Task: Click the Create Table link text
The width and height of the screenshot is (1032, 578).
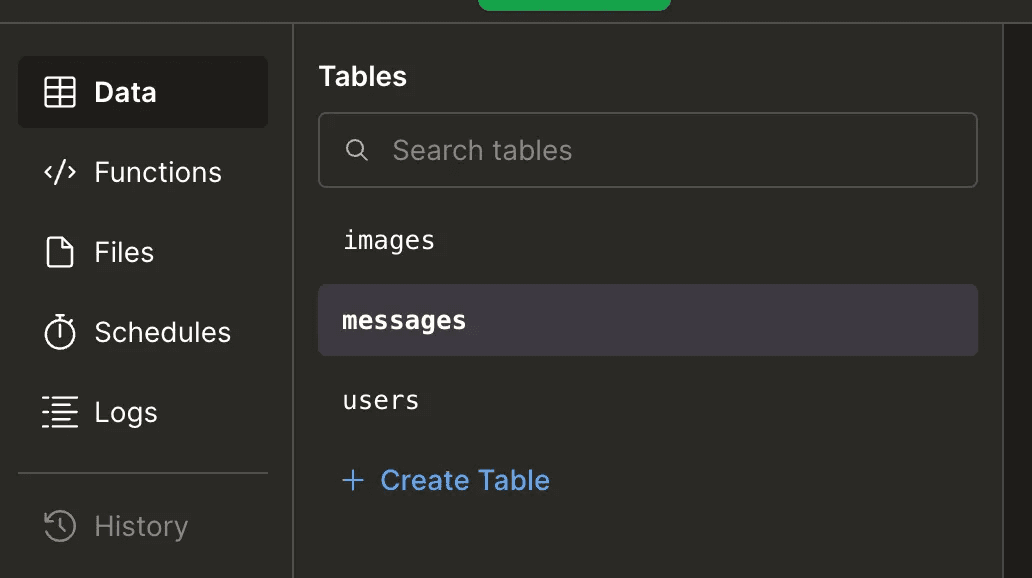Action: click(465, 481)
